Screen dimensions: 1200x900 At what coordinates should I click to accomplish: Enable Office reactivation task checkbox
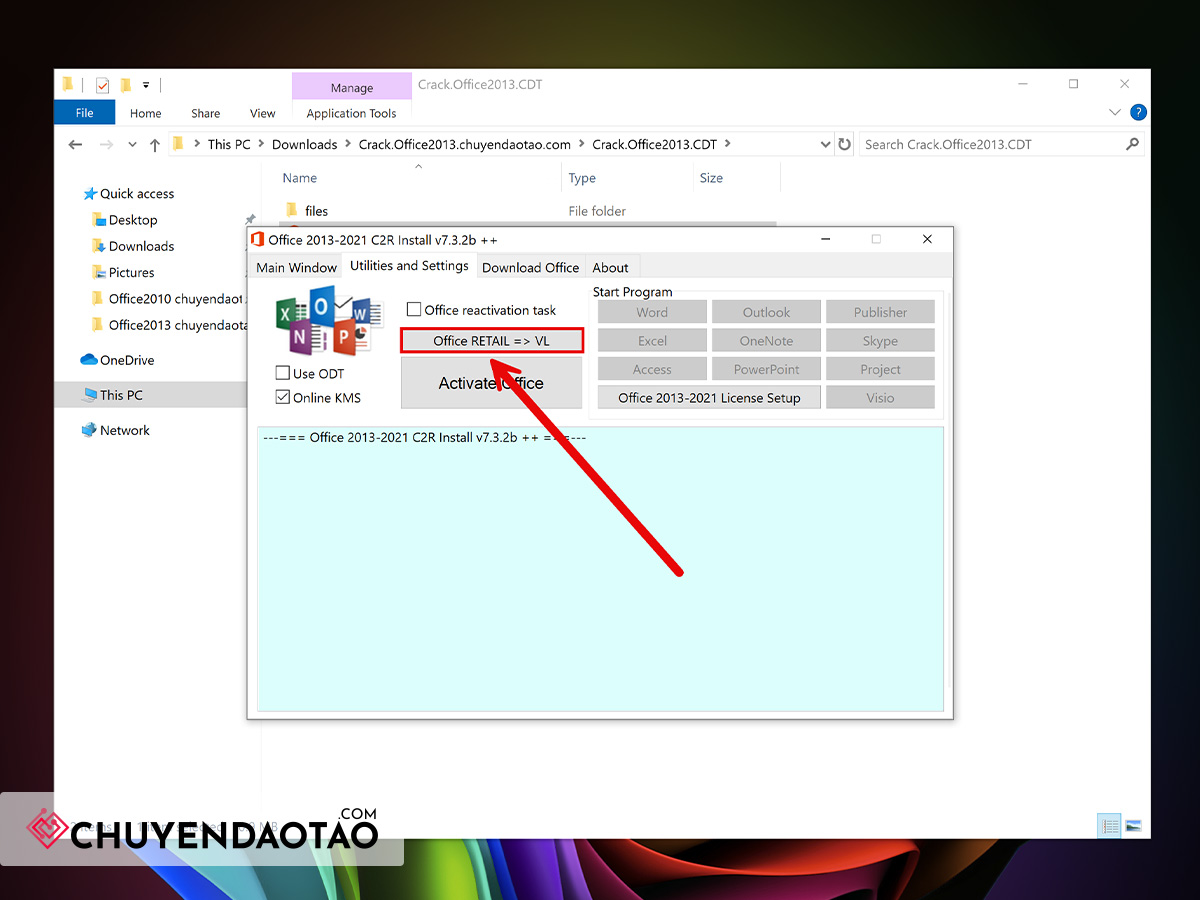pos(414,310)
